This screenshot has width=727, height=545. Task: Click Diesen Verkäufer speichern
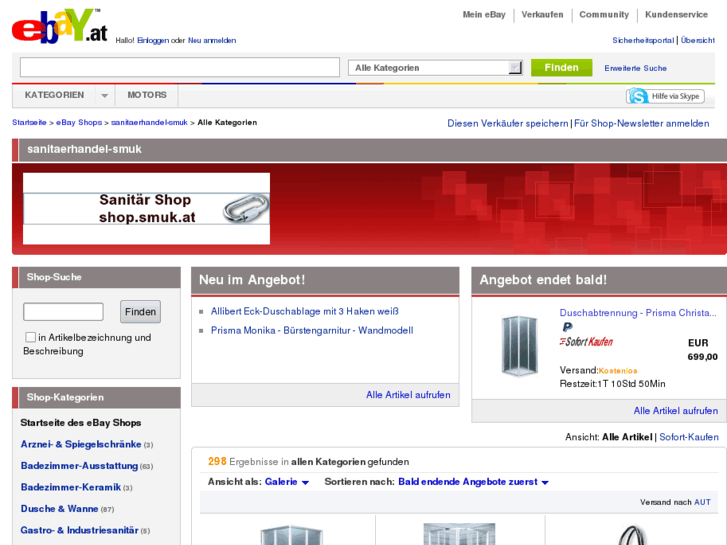pos(508,123)
